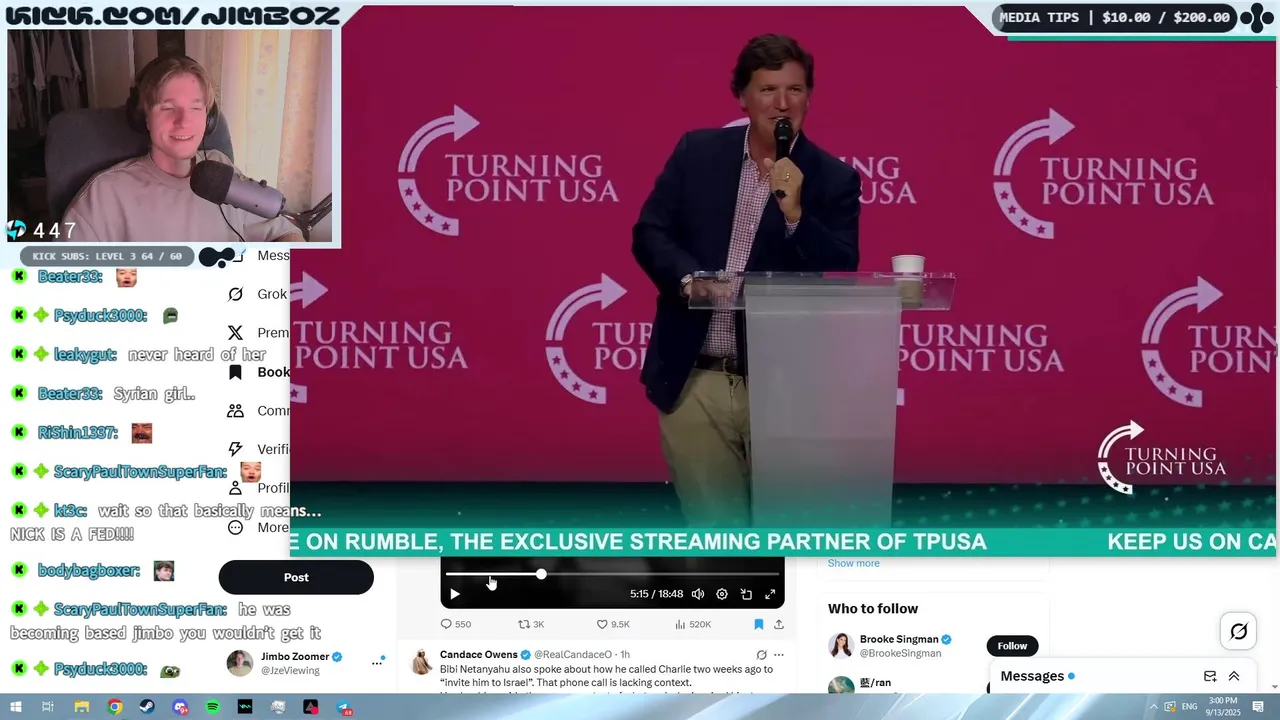The width and height of the screenshot is (1280, 720).
Task: Click Jimbo Zoomer account avatar
Action: (239, 663)
